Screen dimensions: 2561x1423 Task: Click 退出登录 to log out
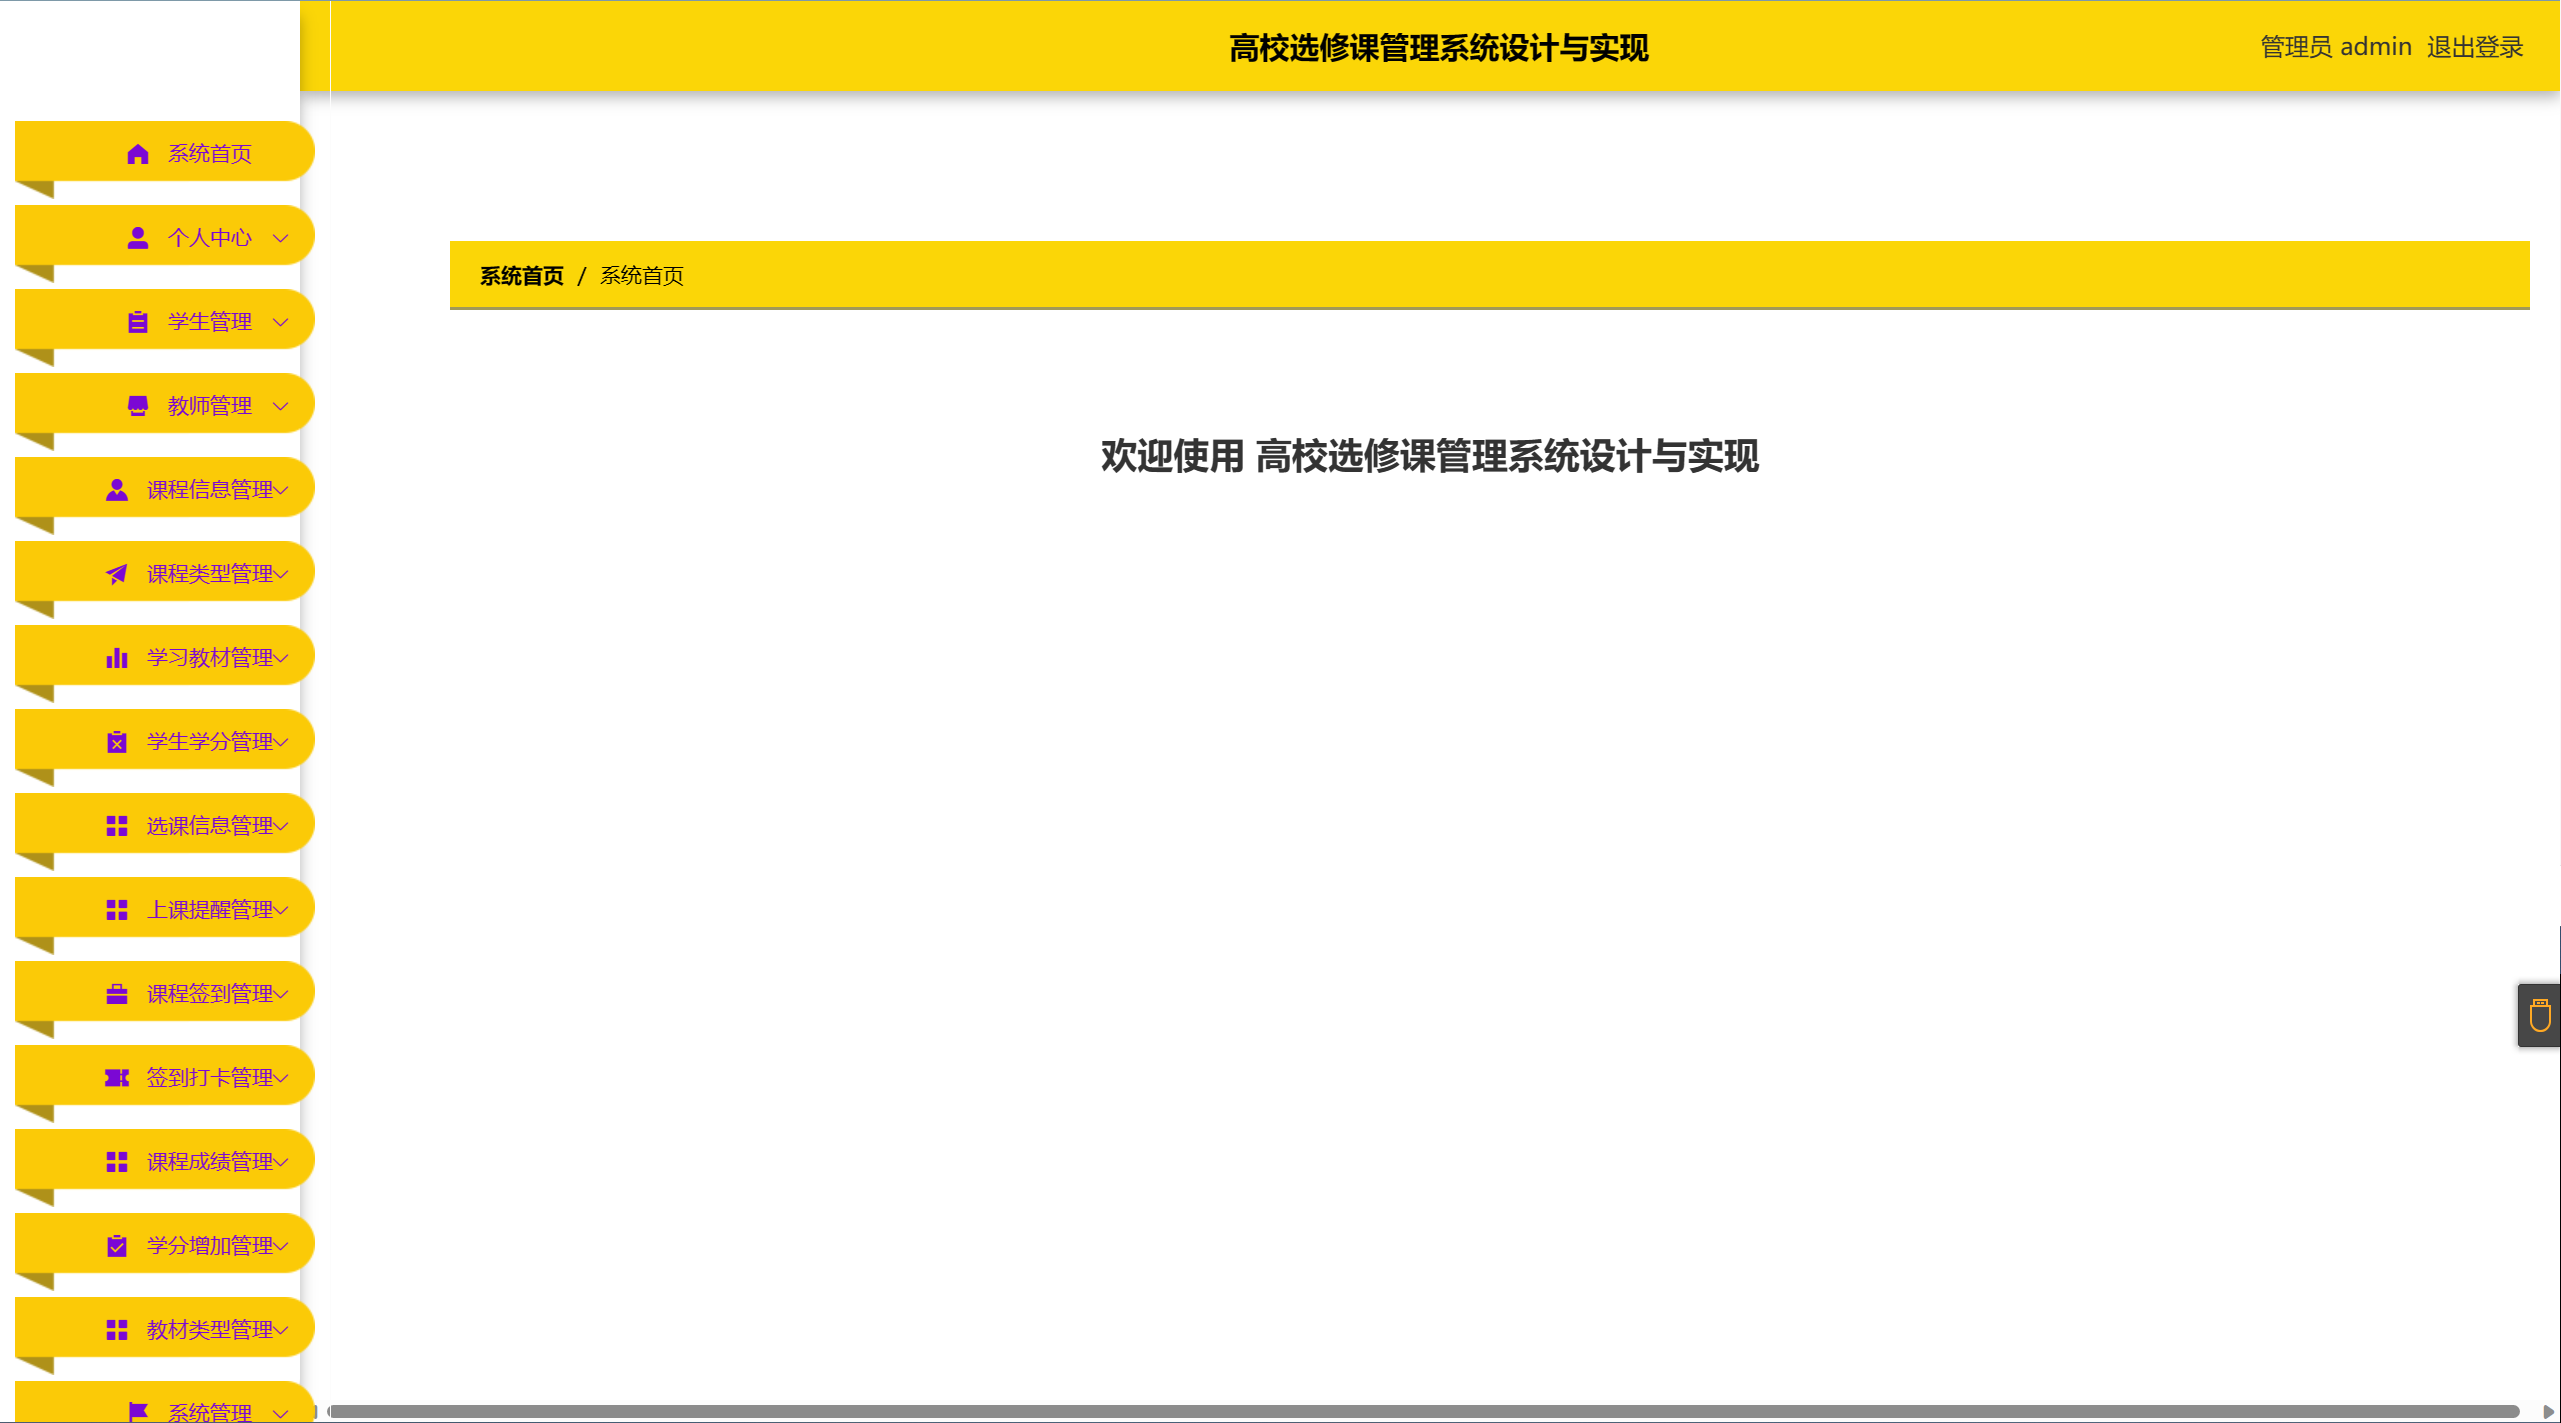tap(2474, 47)
